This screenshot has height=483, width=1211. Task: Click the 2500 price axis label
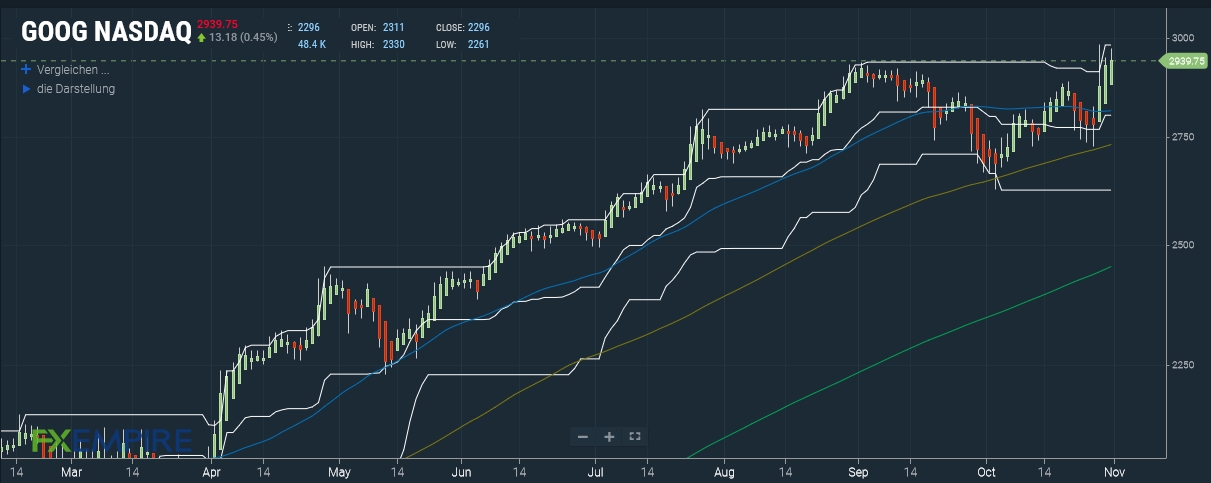(x=1182, y=245)
